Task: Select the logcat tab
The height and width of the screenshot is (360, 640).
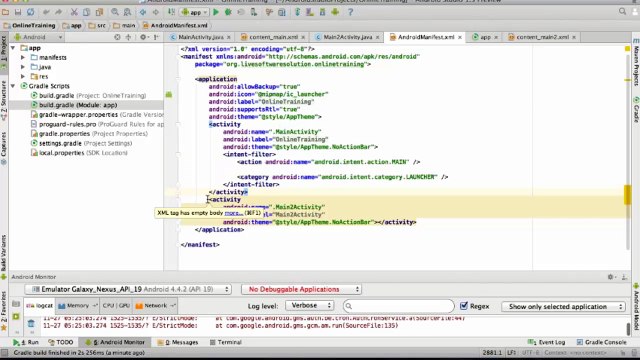Action: pyautogui.click(x=40, y=305)
